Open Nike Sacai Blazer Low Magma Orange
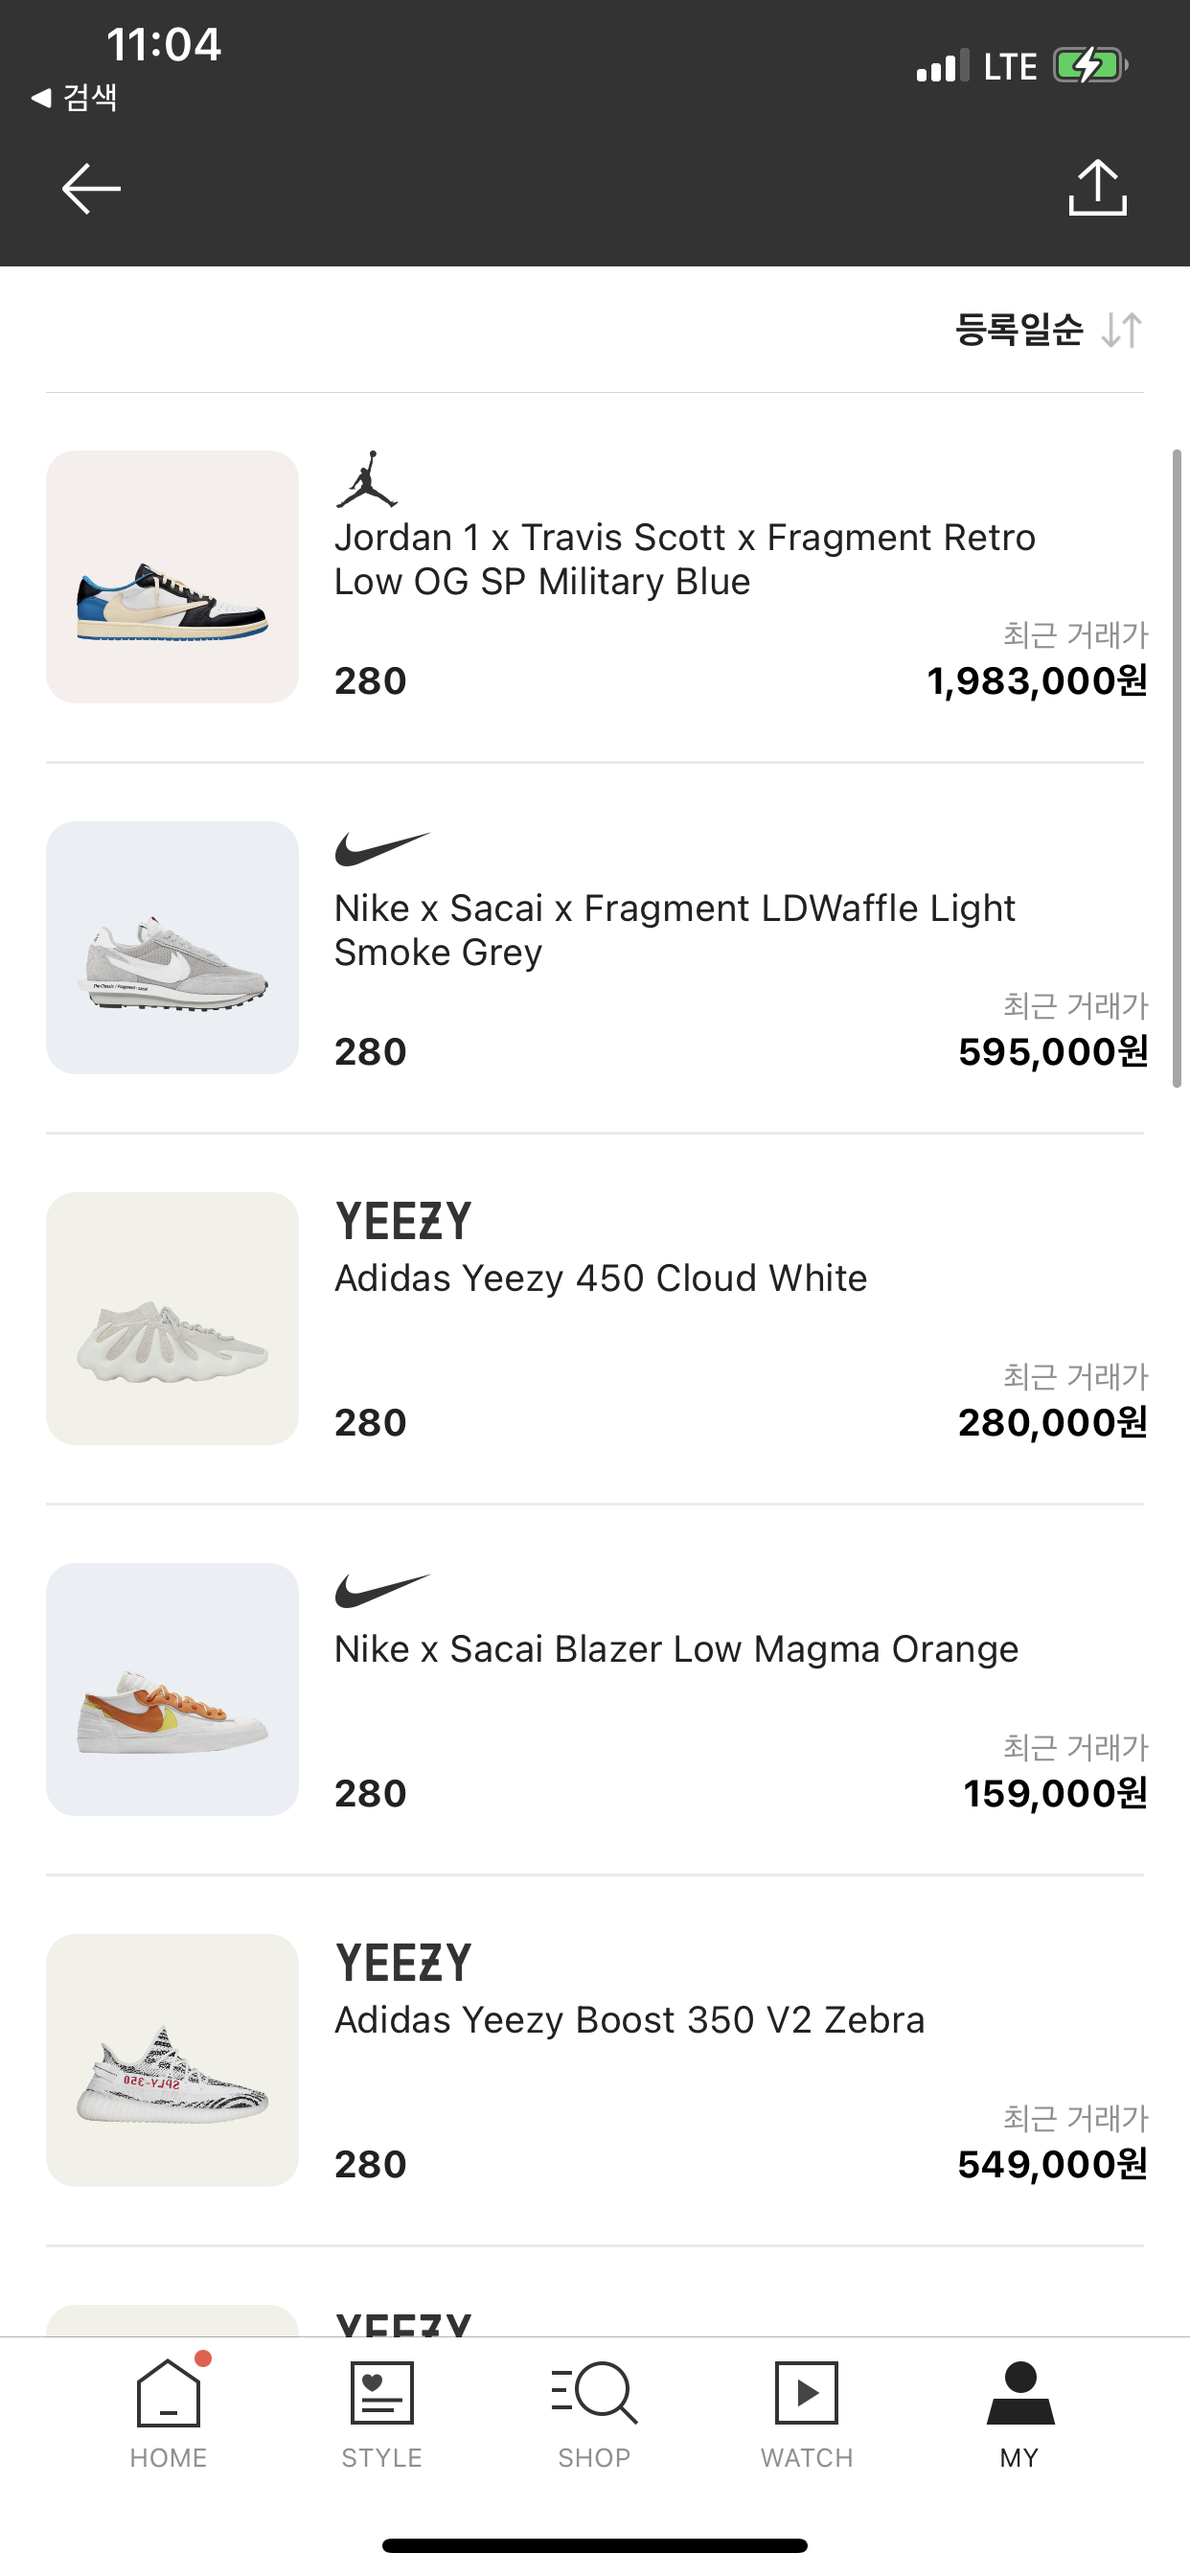 [676, 1649]
